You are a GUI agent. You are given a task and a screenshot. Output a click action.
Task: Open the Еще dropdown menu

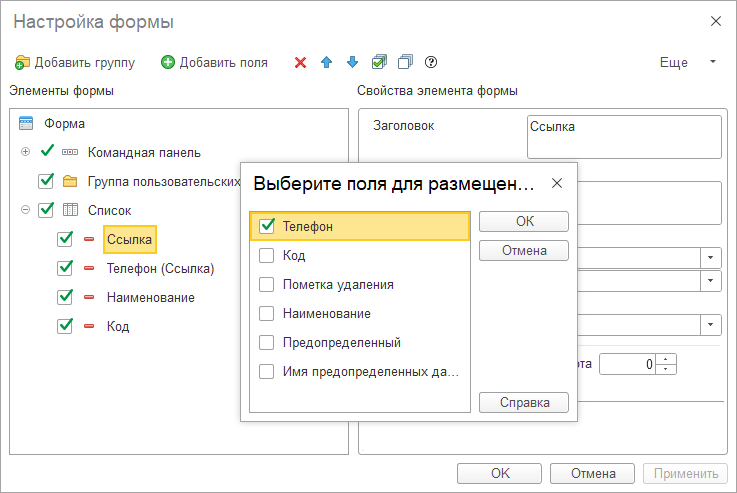tap(687, 63)
